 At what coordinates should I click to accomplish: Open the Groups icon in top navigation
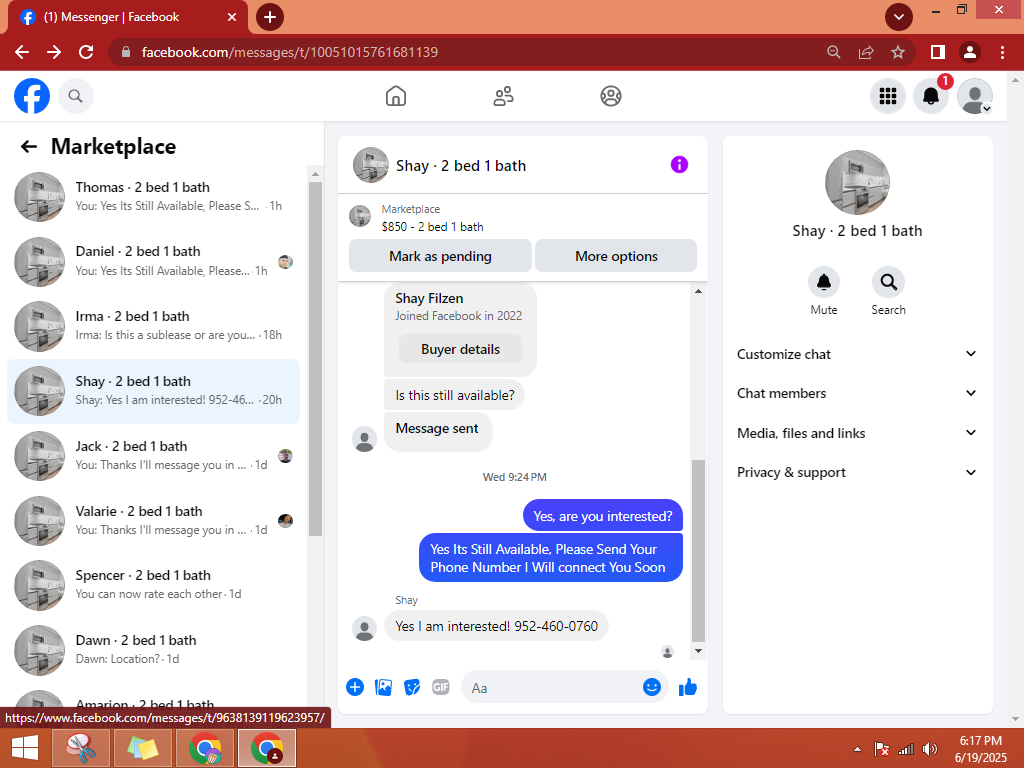pyautogui.click(x=611, y=96)
